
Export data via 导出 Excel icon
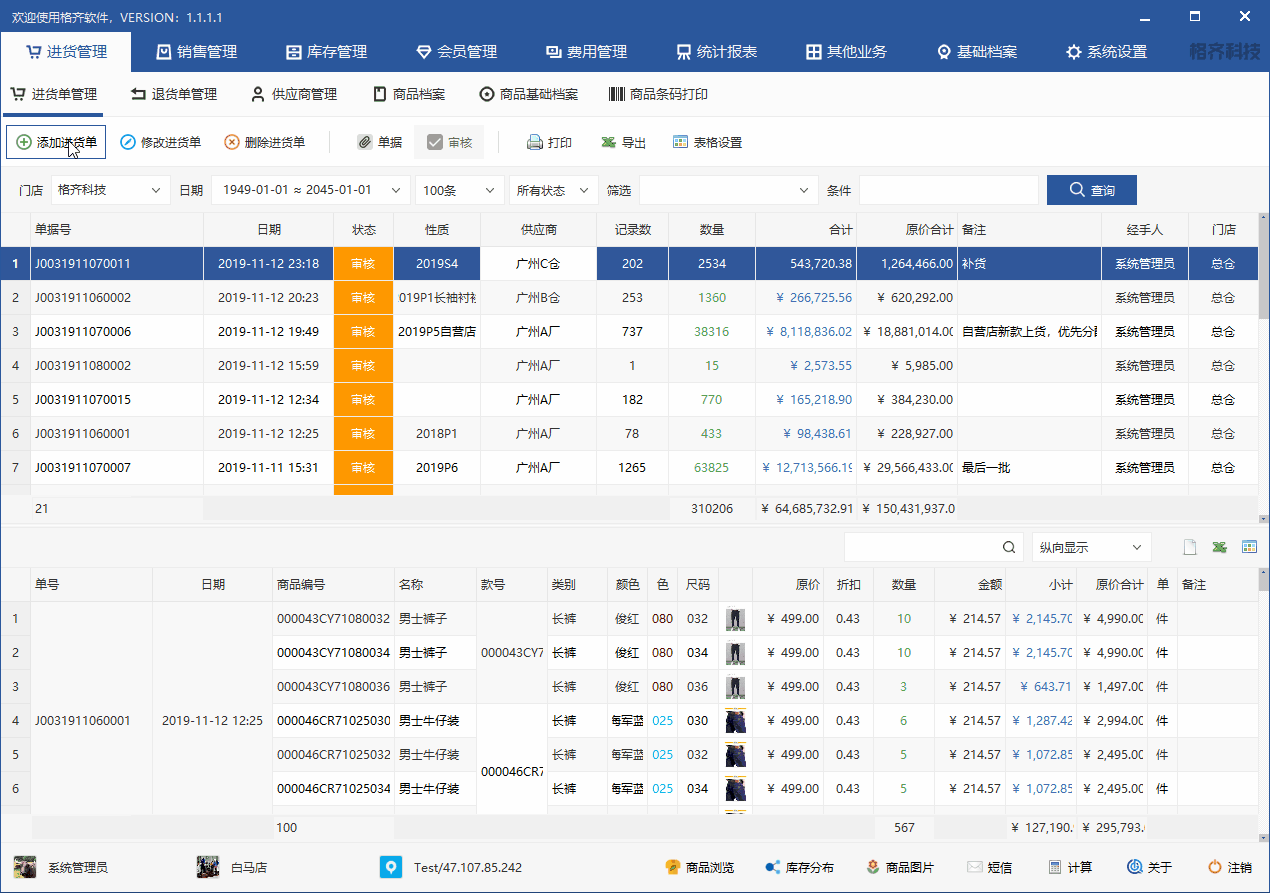coord(608,143)
